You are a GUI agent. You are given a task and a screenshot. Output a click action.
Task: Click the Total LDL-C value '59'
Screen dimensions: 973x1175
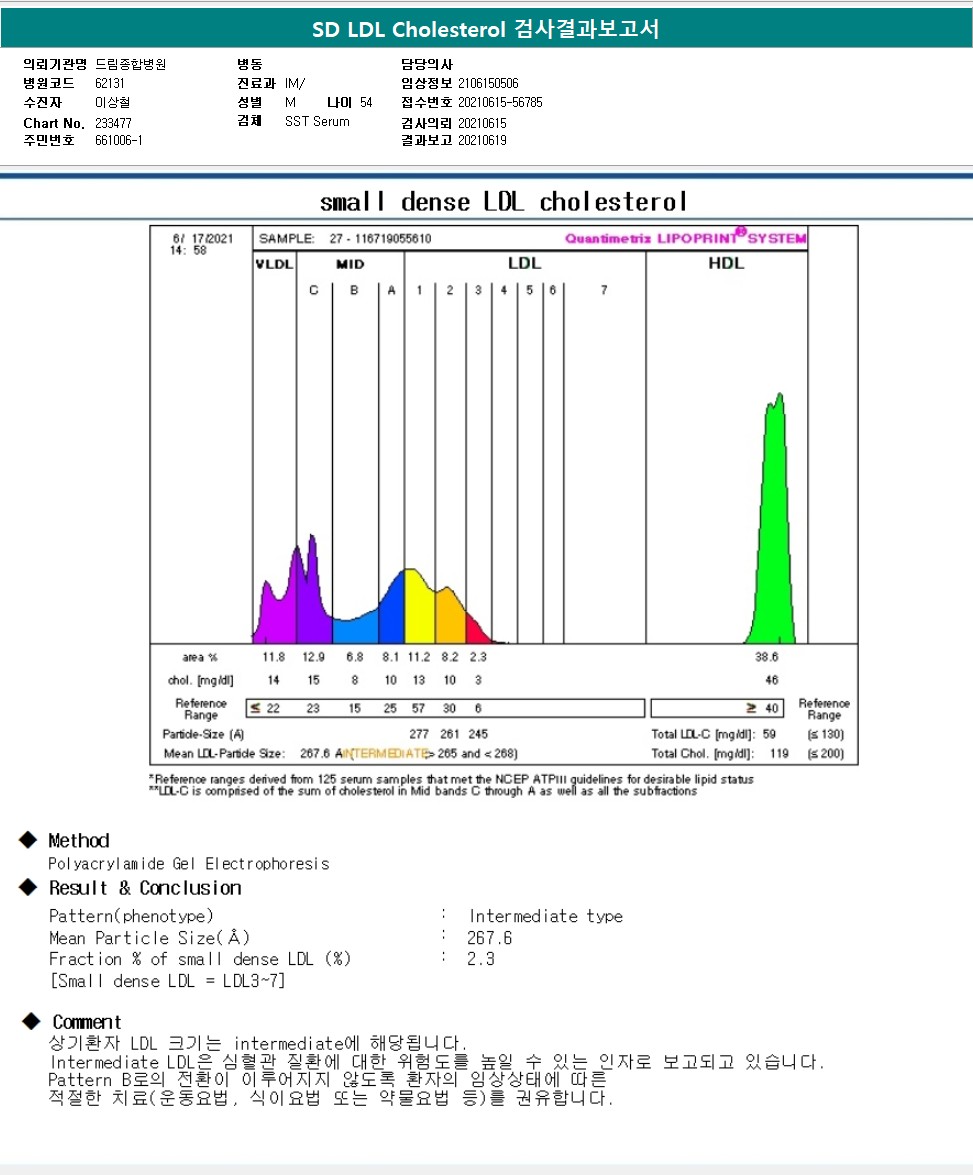pyautogui.click(x=769, y=734)
